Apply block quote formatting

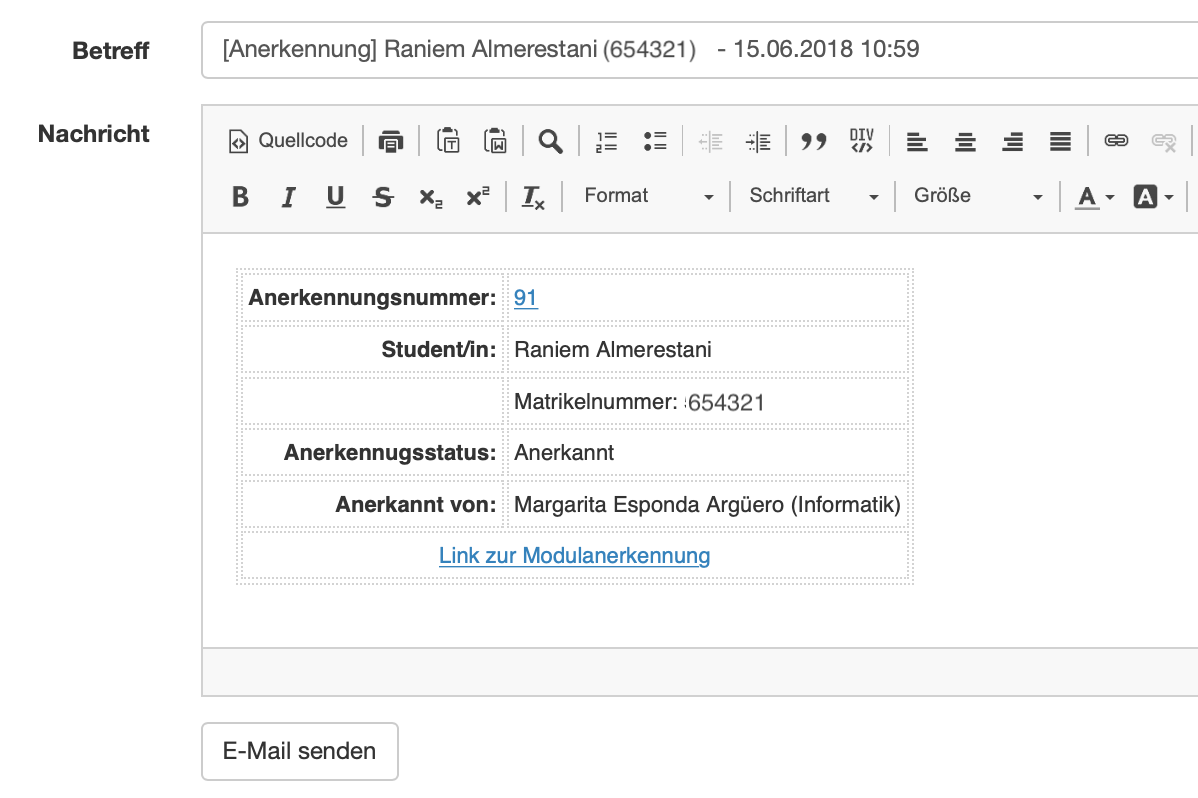814,141
